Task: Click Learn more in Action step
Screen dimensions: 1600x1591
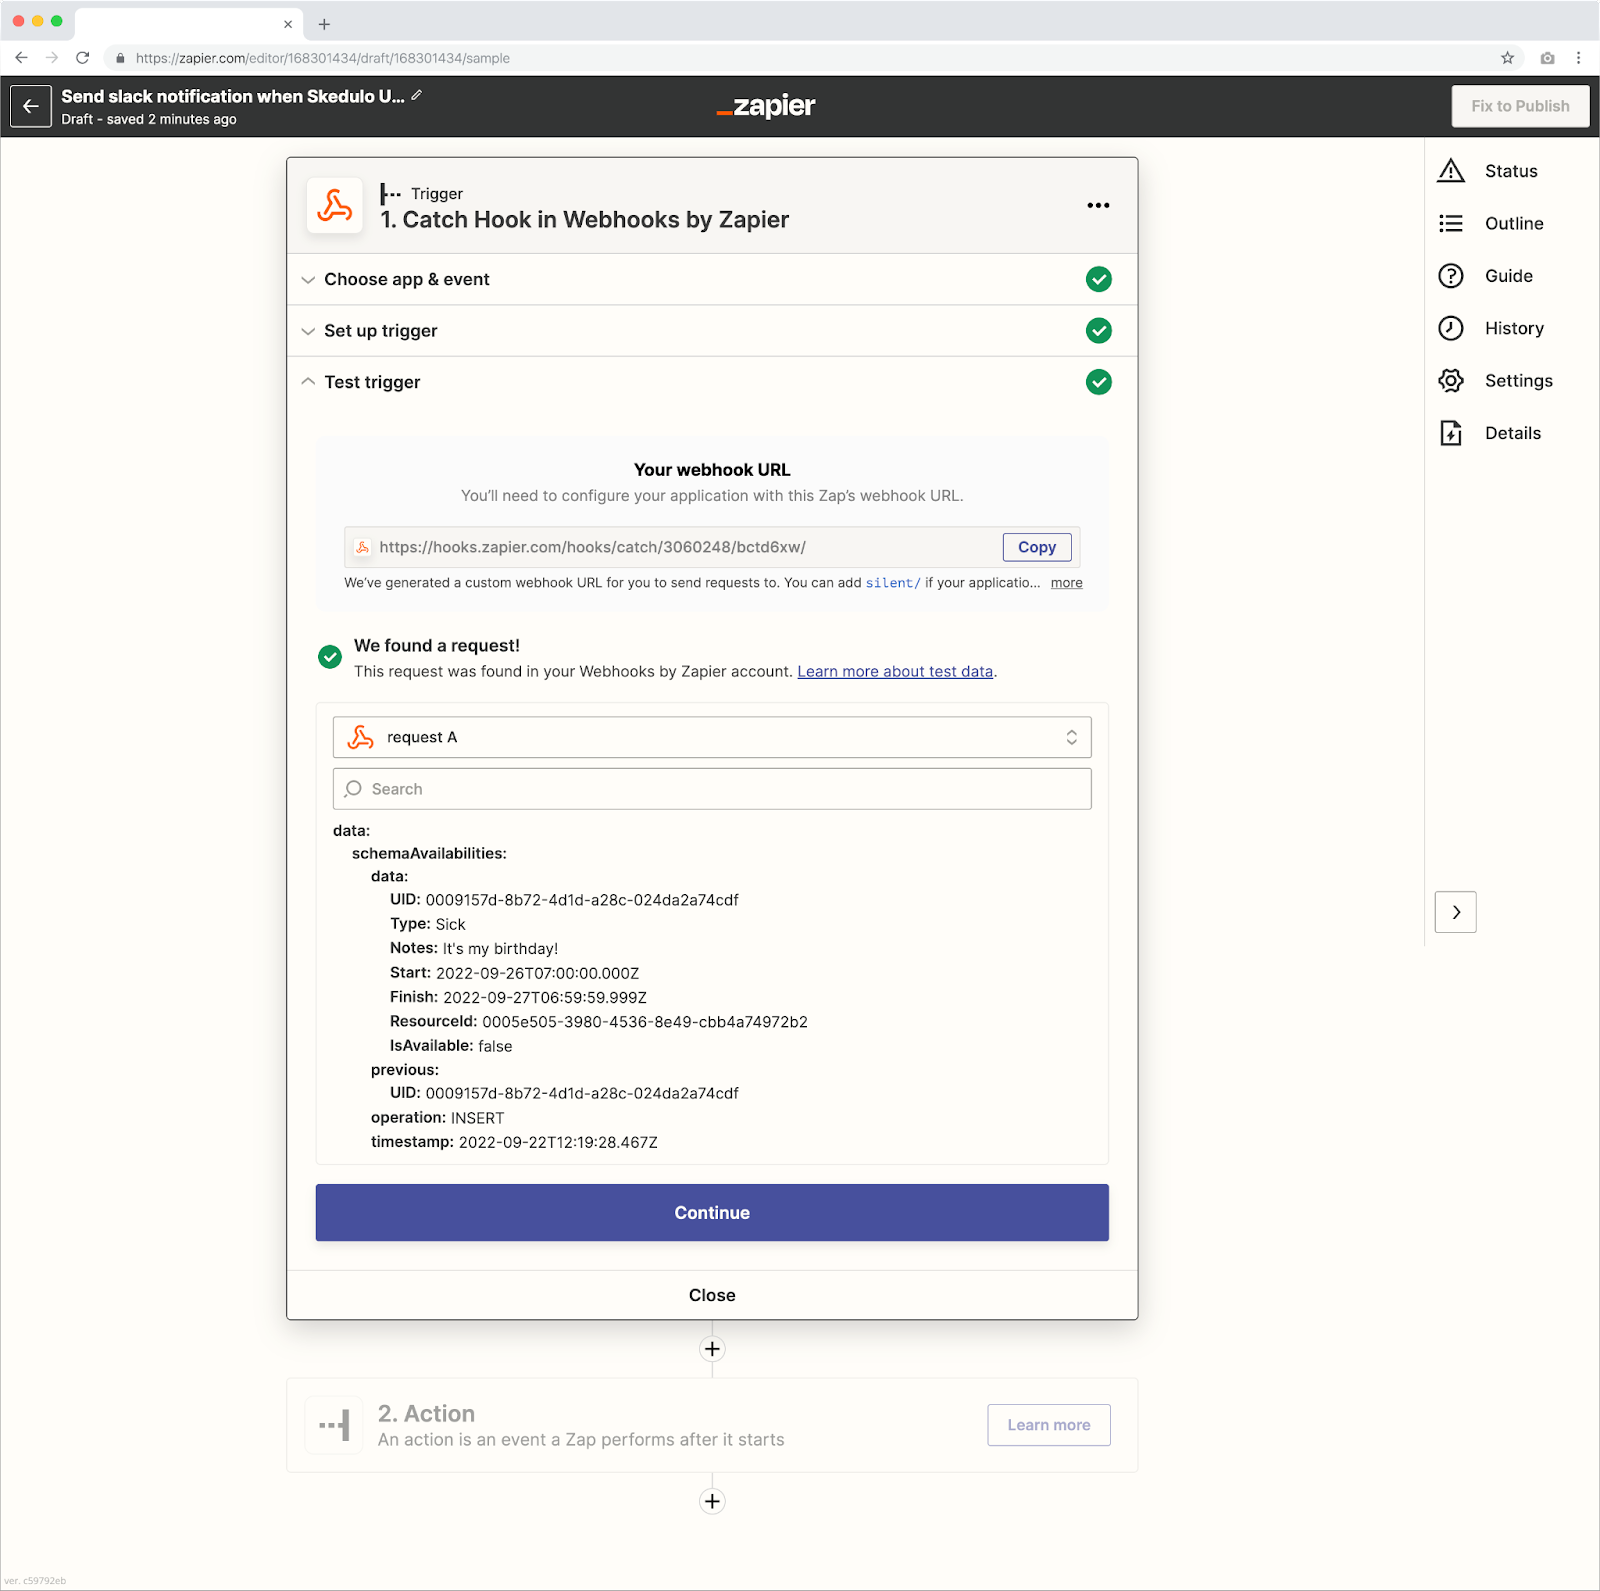Action: point(1049,1425)
